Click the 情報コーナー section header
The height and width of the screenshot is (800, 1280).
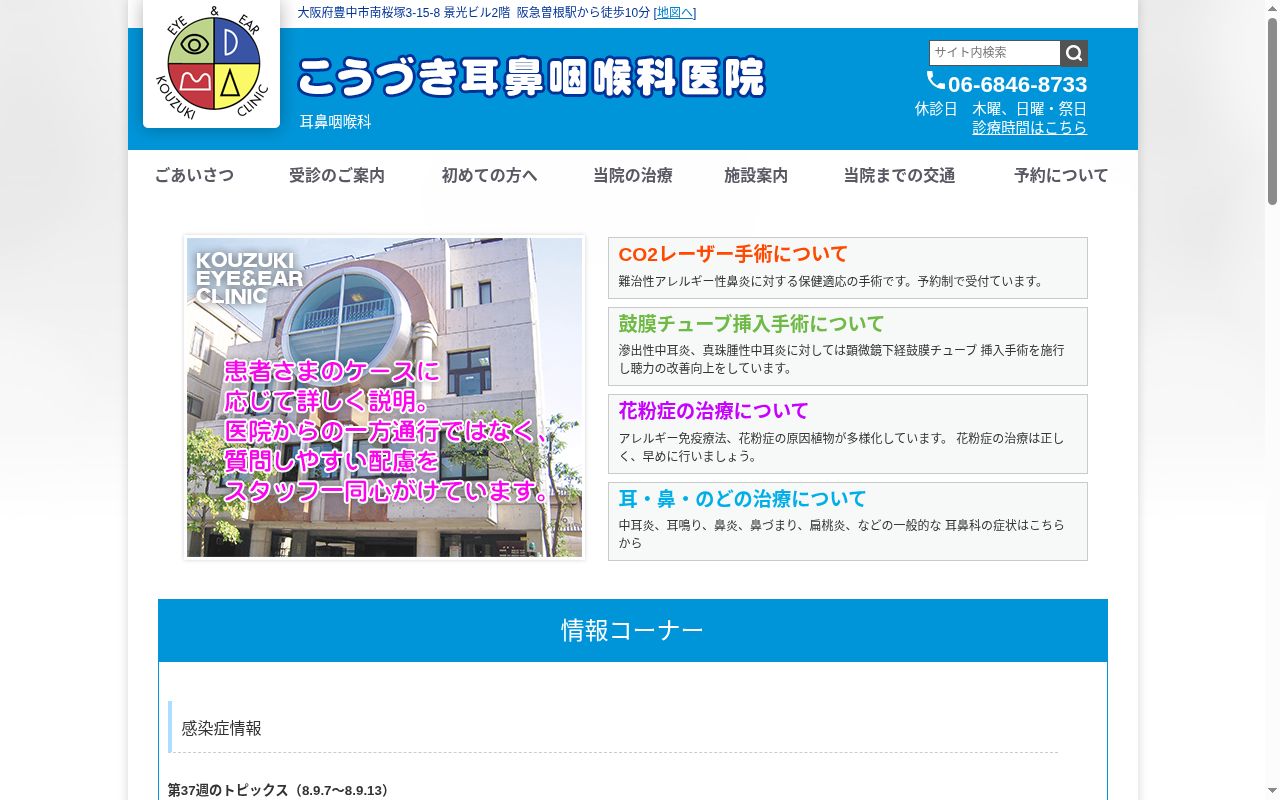coord(633,630)
